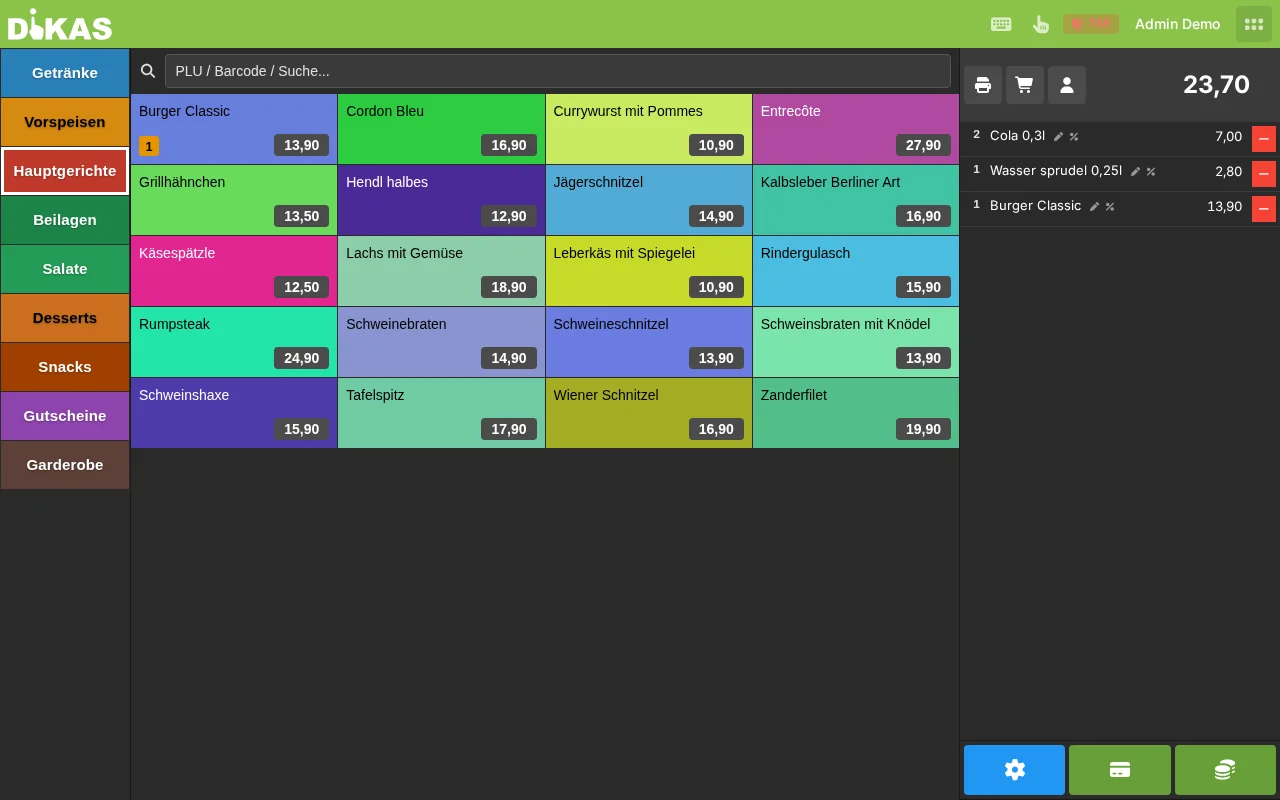Viewport: 1280px width, 800px height.
Task: Open the Gutscheine category
Action: pyautogui.click(x=65, y=416)
